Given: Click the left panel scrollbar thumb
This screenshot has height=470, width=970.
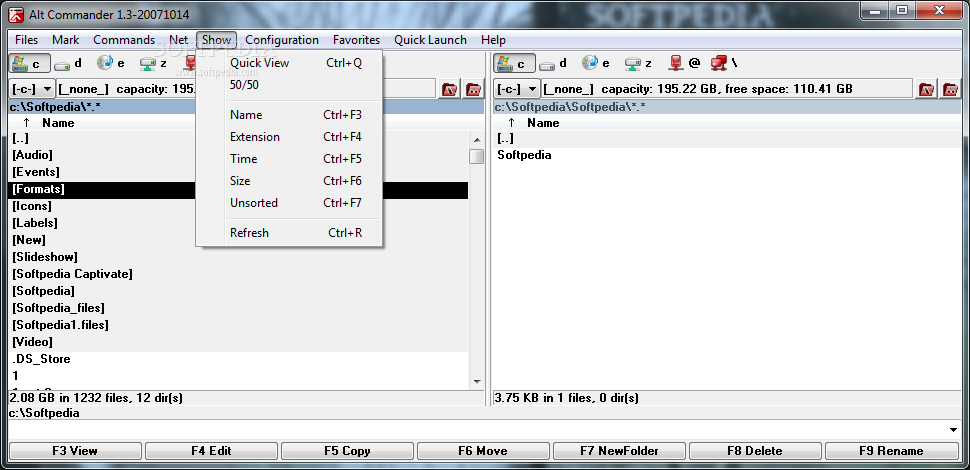Looking at the screenshot, I should pyautogui.click(x=476, y=156).
